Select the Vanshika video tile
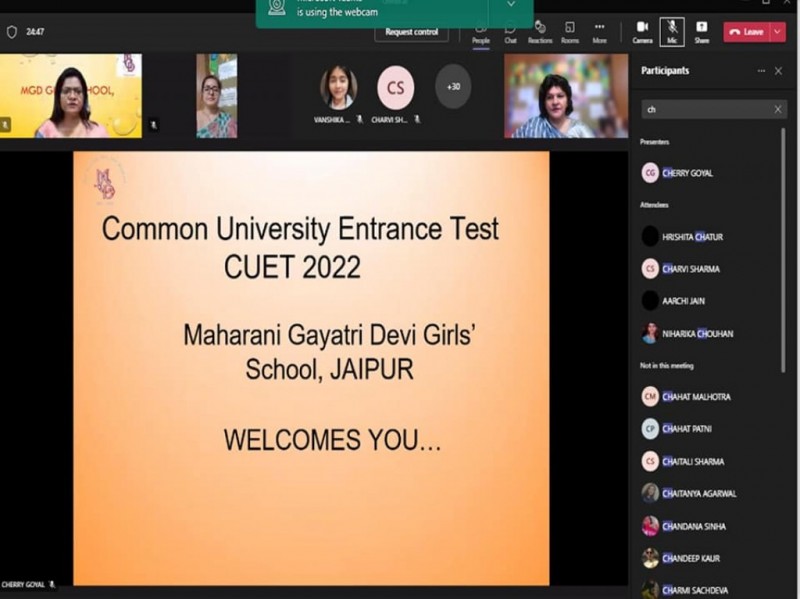Image resolution: width=800 pixels, height=599 pixels. click(339, 88)
